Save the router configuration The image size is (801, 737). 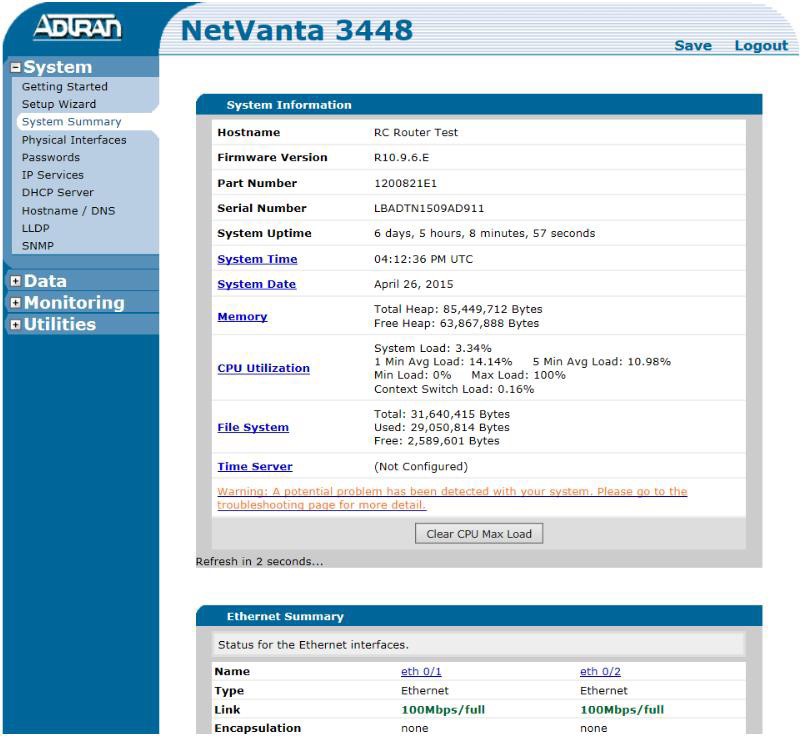pyautogui.click(x=694, y=45)
